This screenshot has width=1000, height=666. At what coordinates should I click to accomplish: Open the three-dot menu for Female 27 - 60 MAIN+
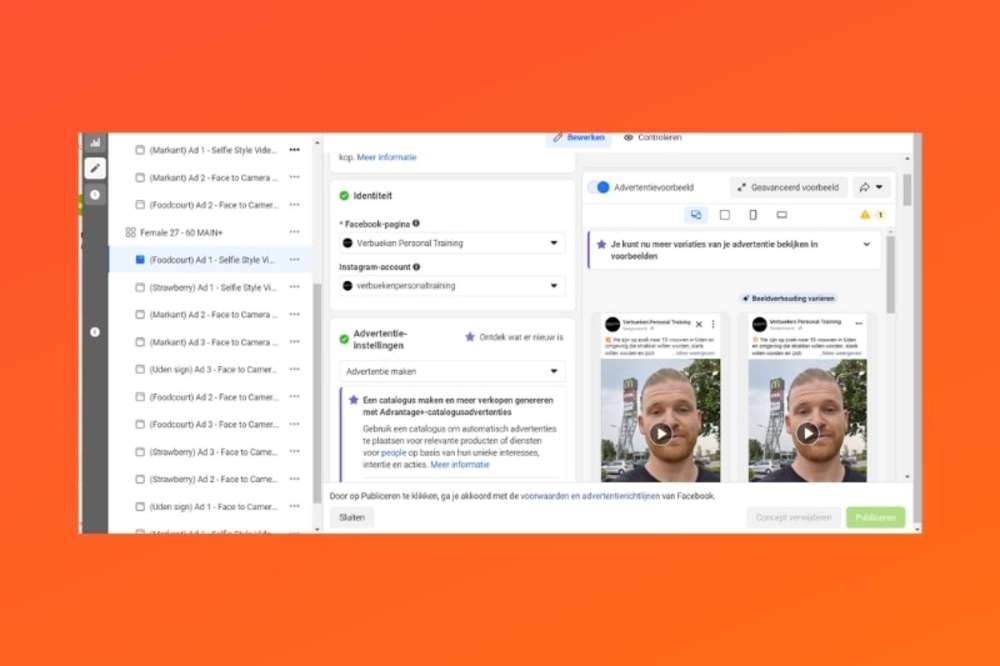[294, 232]
